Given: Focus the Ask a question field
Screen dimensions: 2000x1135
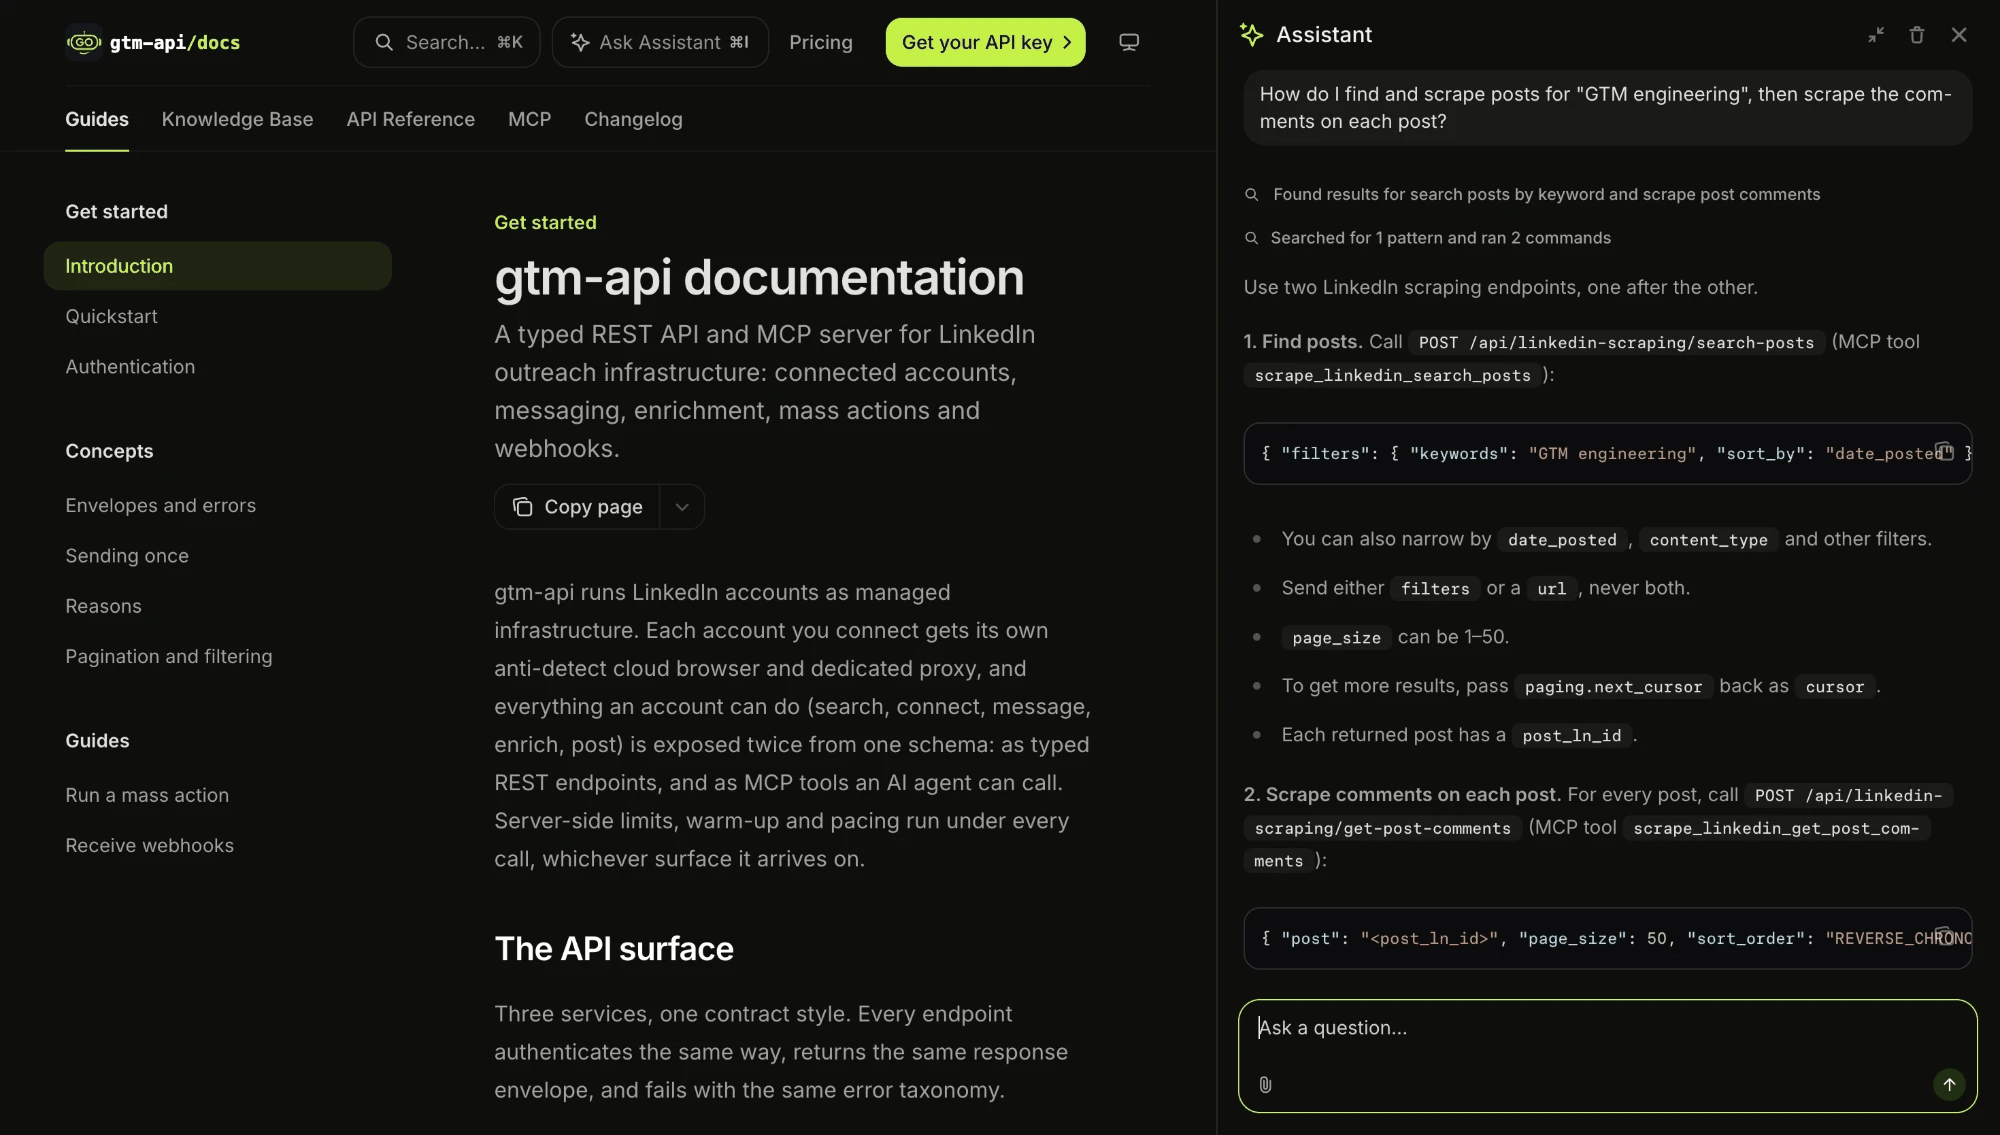Looking at the screenshot, I should [x=1607, y=1028].
